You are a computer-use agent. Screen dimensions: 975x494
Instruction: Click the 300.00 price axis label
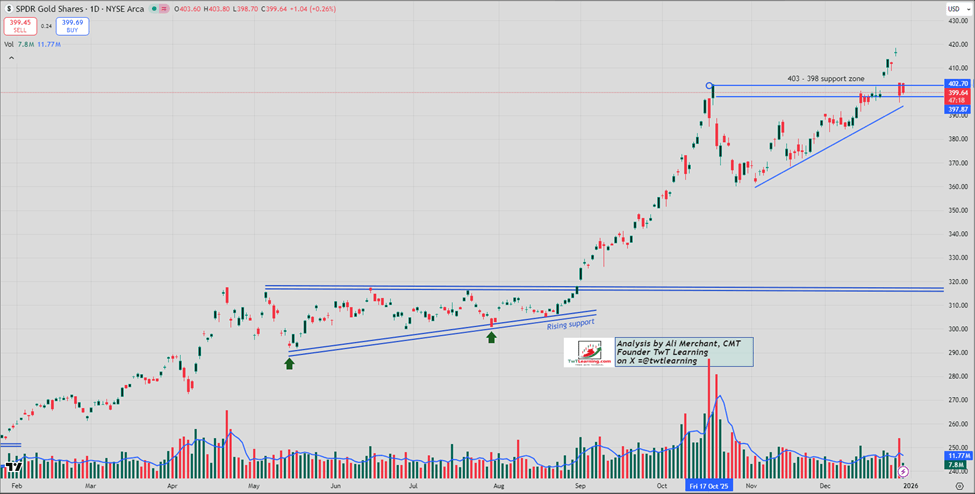pos(957,329)
